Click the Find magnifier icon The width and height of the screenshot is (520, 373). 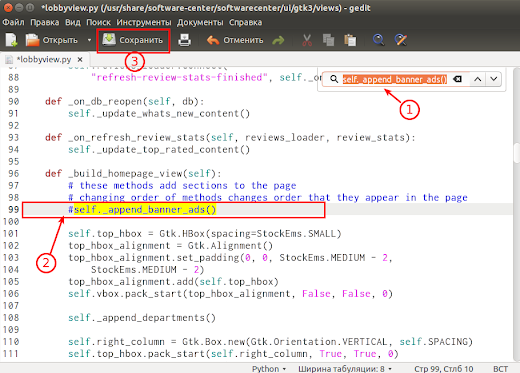click(x=378, y=40)
